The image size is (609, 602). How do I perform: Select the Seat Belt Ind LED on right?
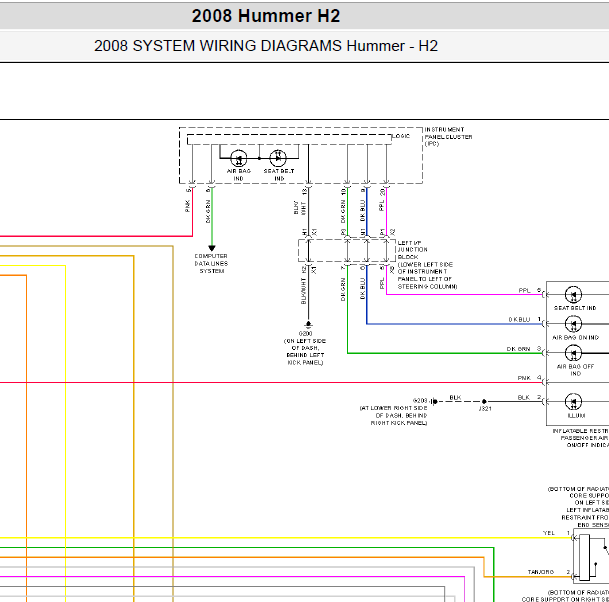(x=574, y=295)
